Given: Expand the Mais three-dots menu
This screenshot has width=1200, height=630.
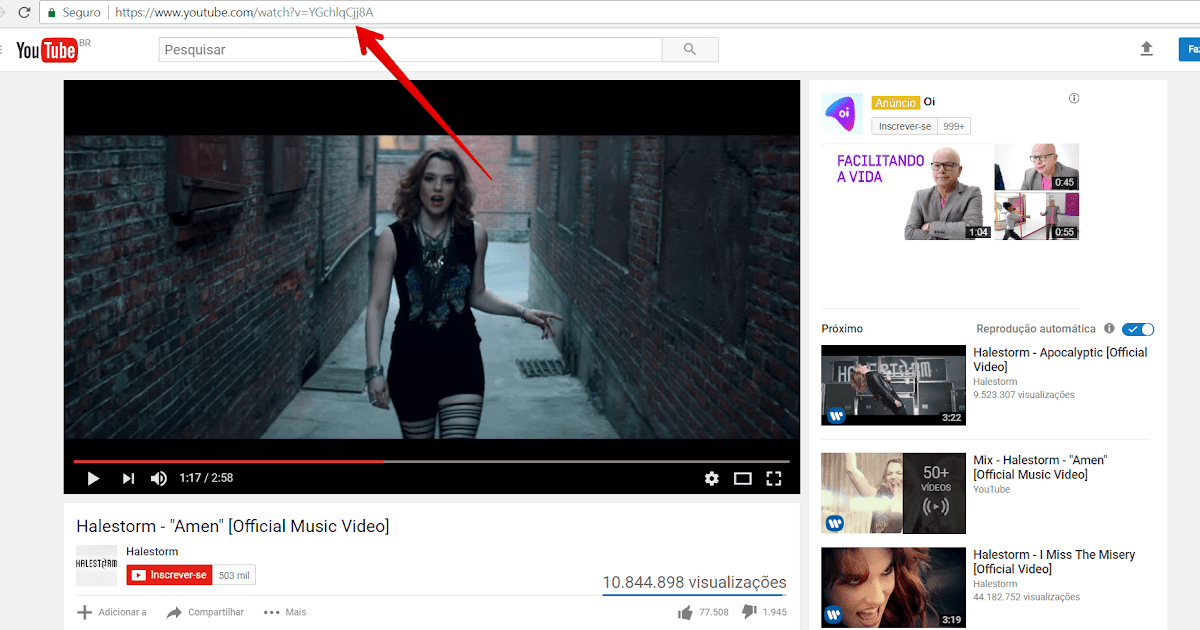Looking at the screenshot, I should [x=285, y=612].
